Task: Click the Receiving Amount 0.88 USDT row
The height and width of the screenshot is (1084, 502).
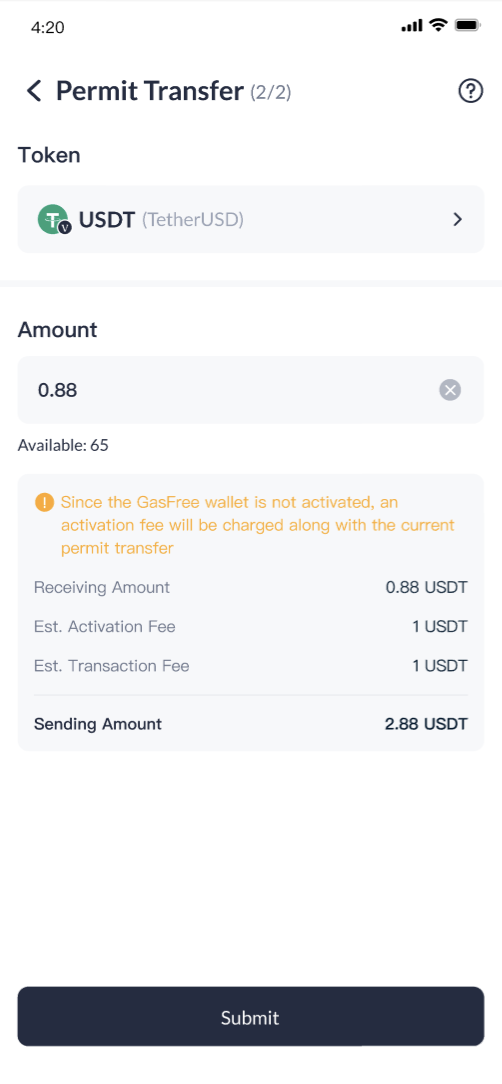Action: coord(250,588)
